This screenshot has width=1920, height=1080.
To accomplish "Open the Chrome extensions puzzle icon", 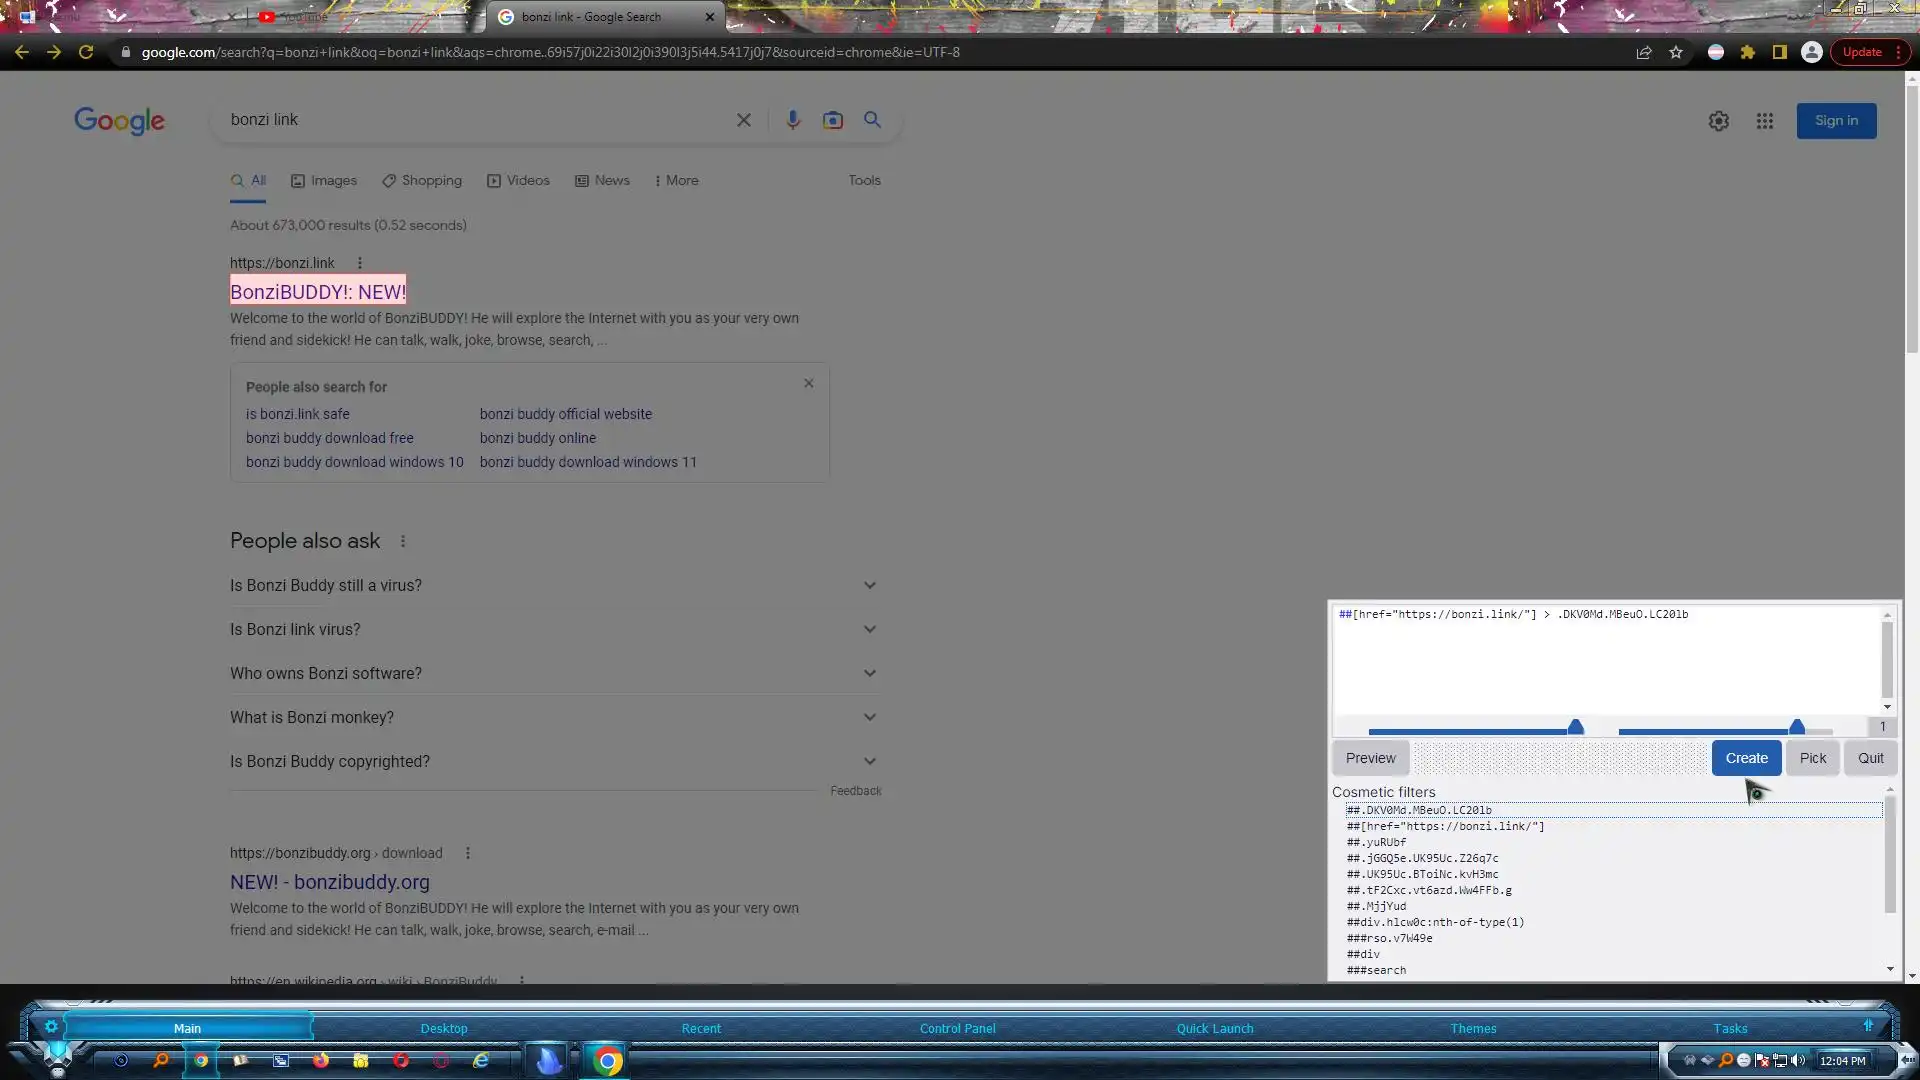I will [x=1747, y=52].
